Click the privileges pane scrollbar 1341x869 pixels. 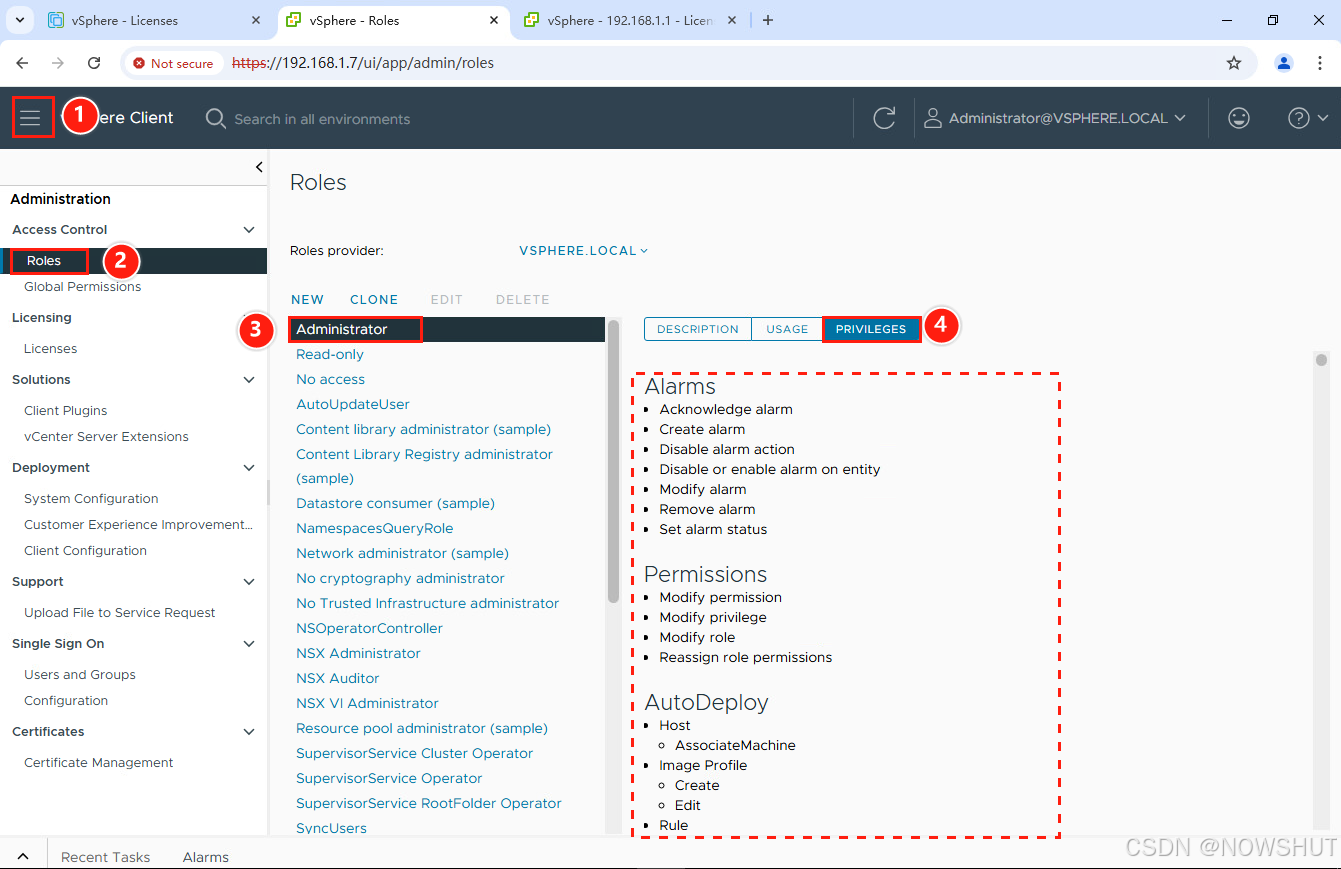pyautogui.click(x=1321, y=360)
